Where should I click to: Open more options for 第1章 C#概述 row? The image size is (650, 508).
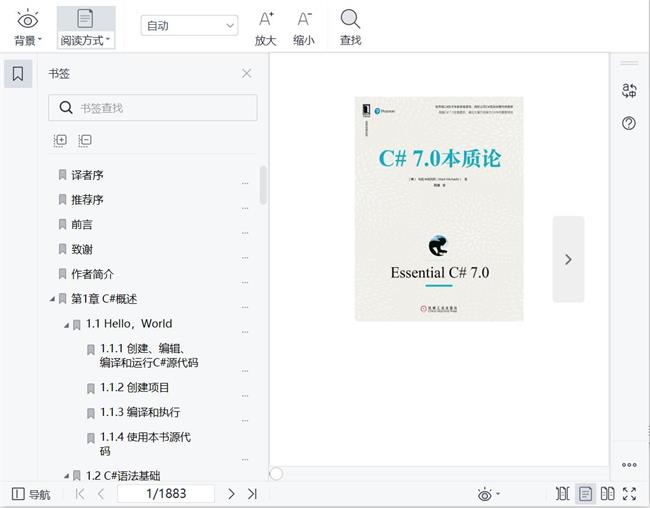[245, 307]
